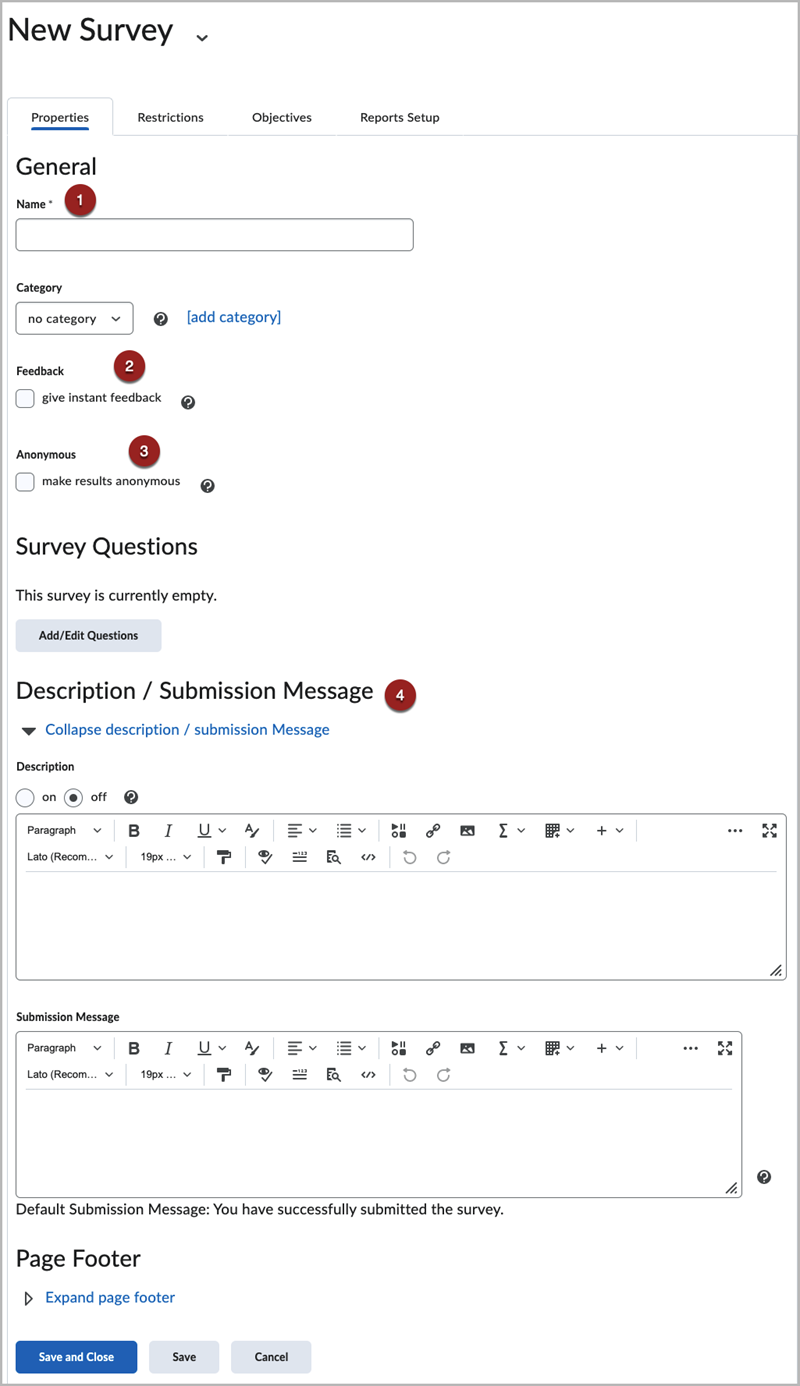Click Preview in the Description editor toolbar
Image resolution: width=800 pixels, height=1386 pixels.
pos(334,857)
